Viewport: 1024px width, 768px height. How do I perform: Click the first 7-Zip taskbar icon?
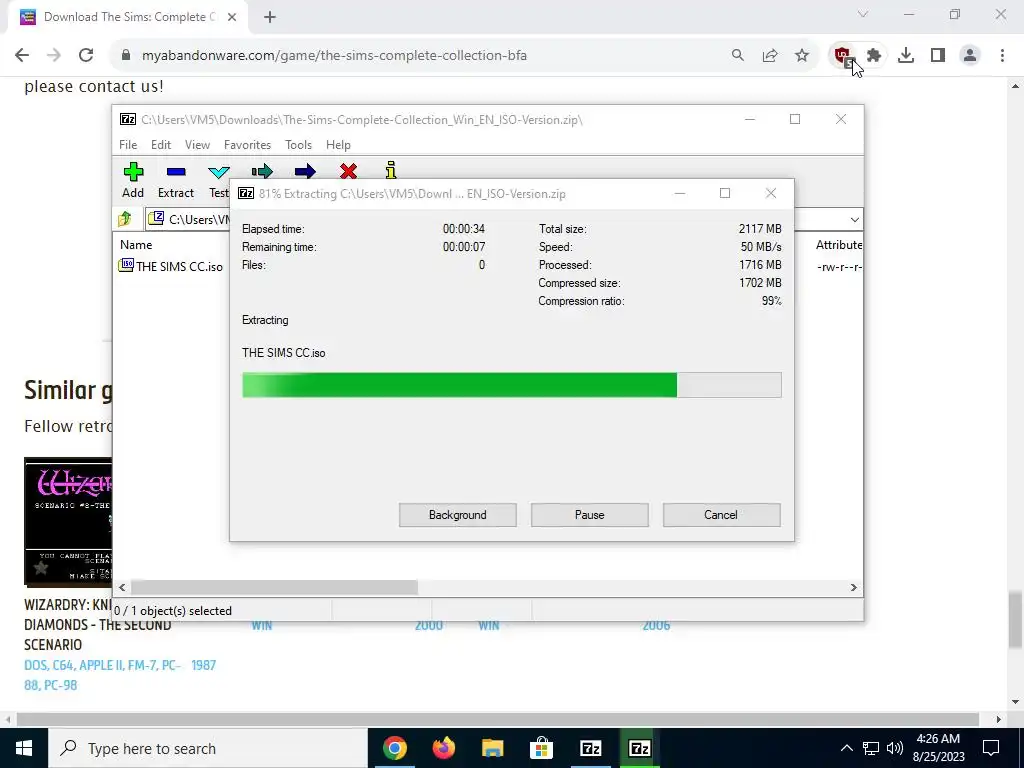(590, 748)
